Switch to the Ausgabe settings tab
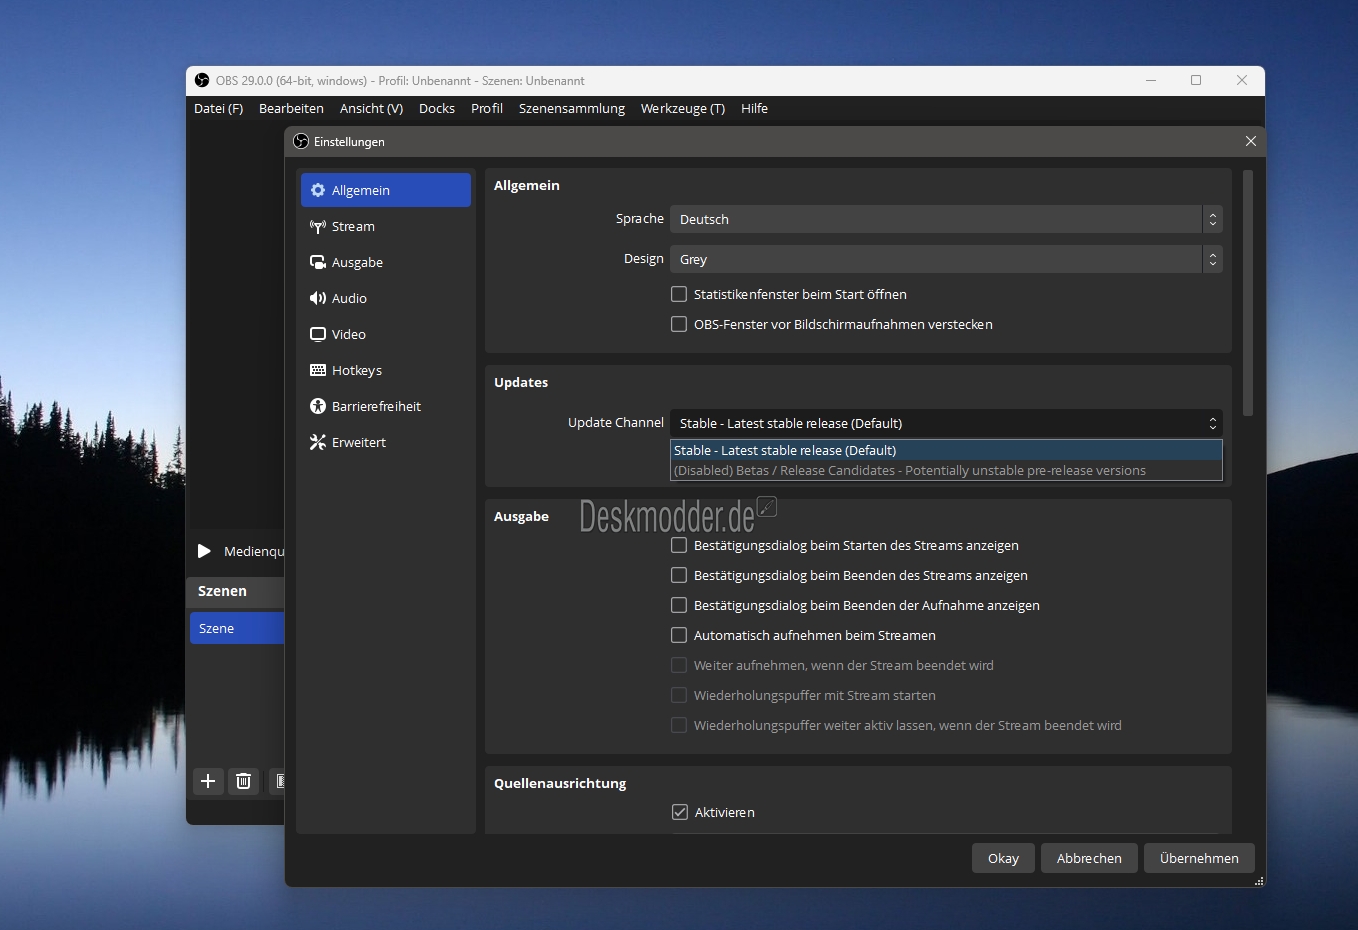This screenshot has width=1358, height=930. [386, 262]
